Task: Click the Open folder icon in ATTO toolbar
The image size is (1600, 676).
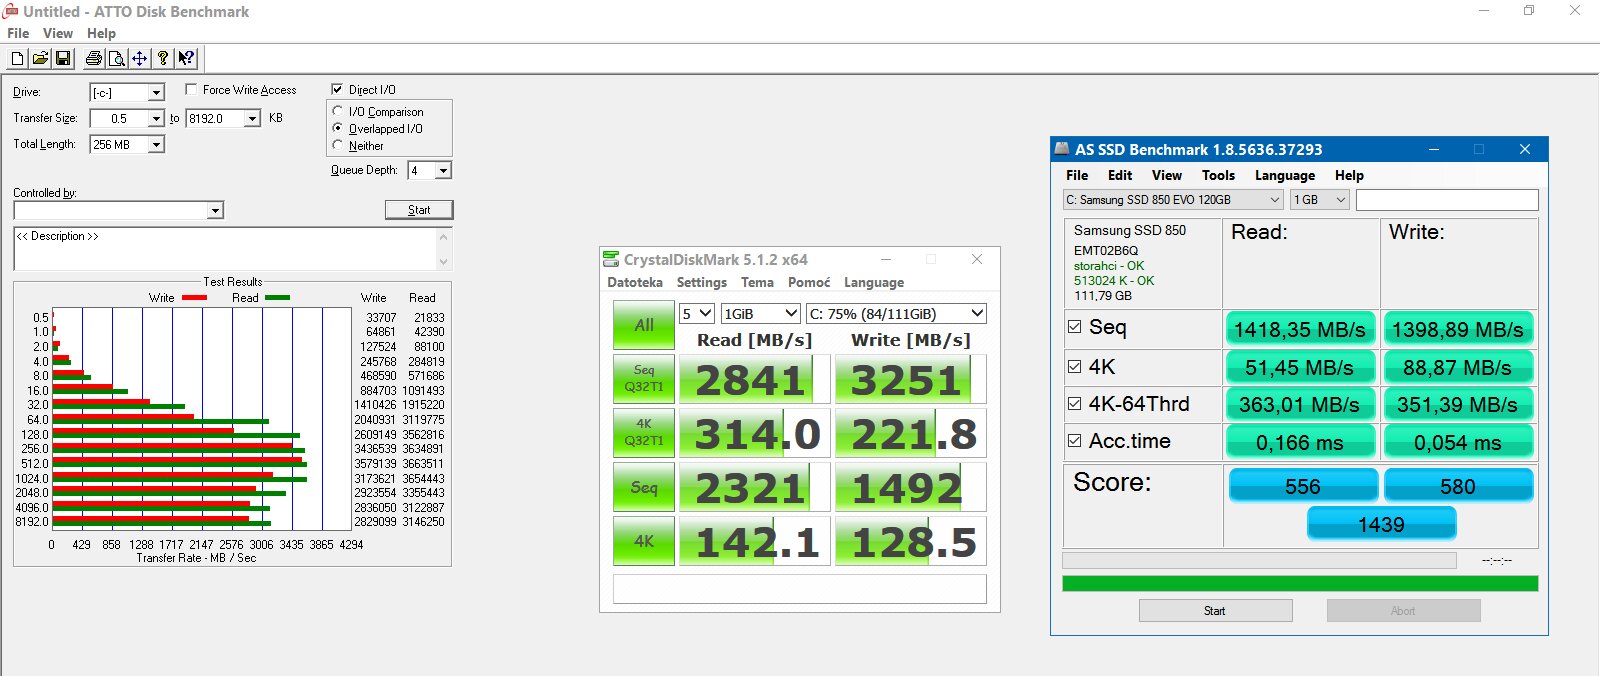Action: [x=40, y=59]
